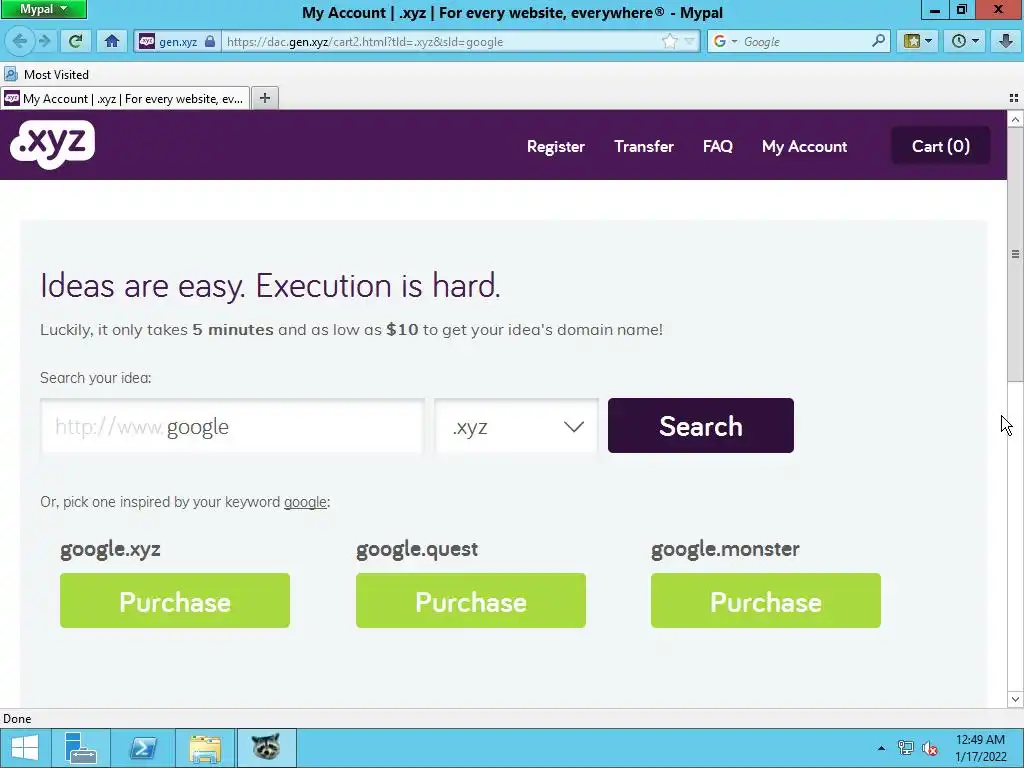The image size is (1024, 768).
Task: Open Cart (0) button
Action: (940, 146)
